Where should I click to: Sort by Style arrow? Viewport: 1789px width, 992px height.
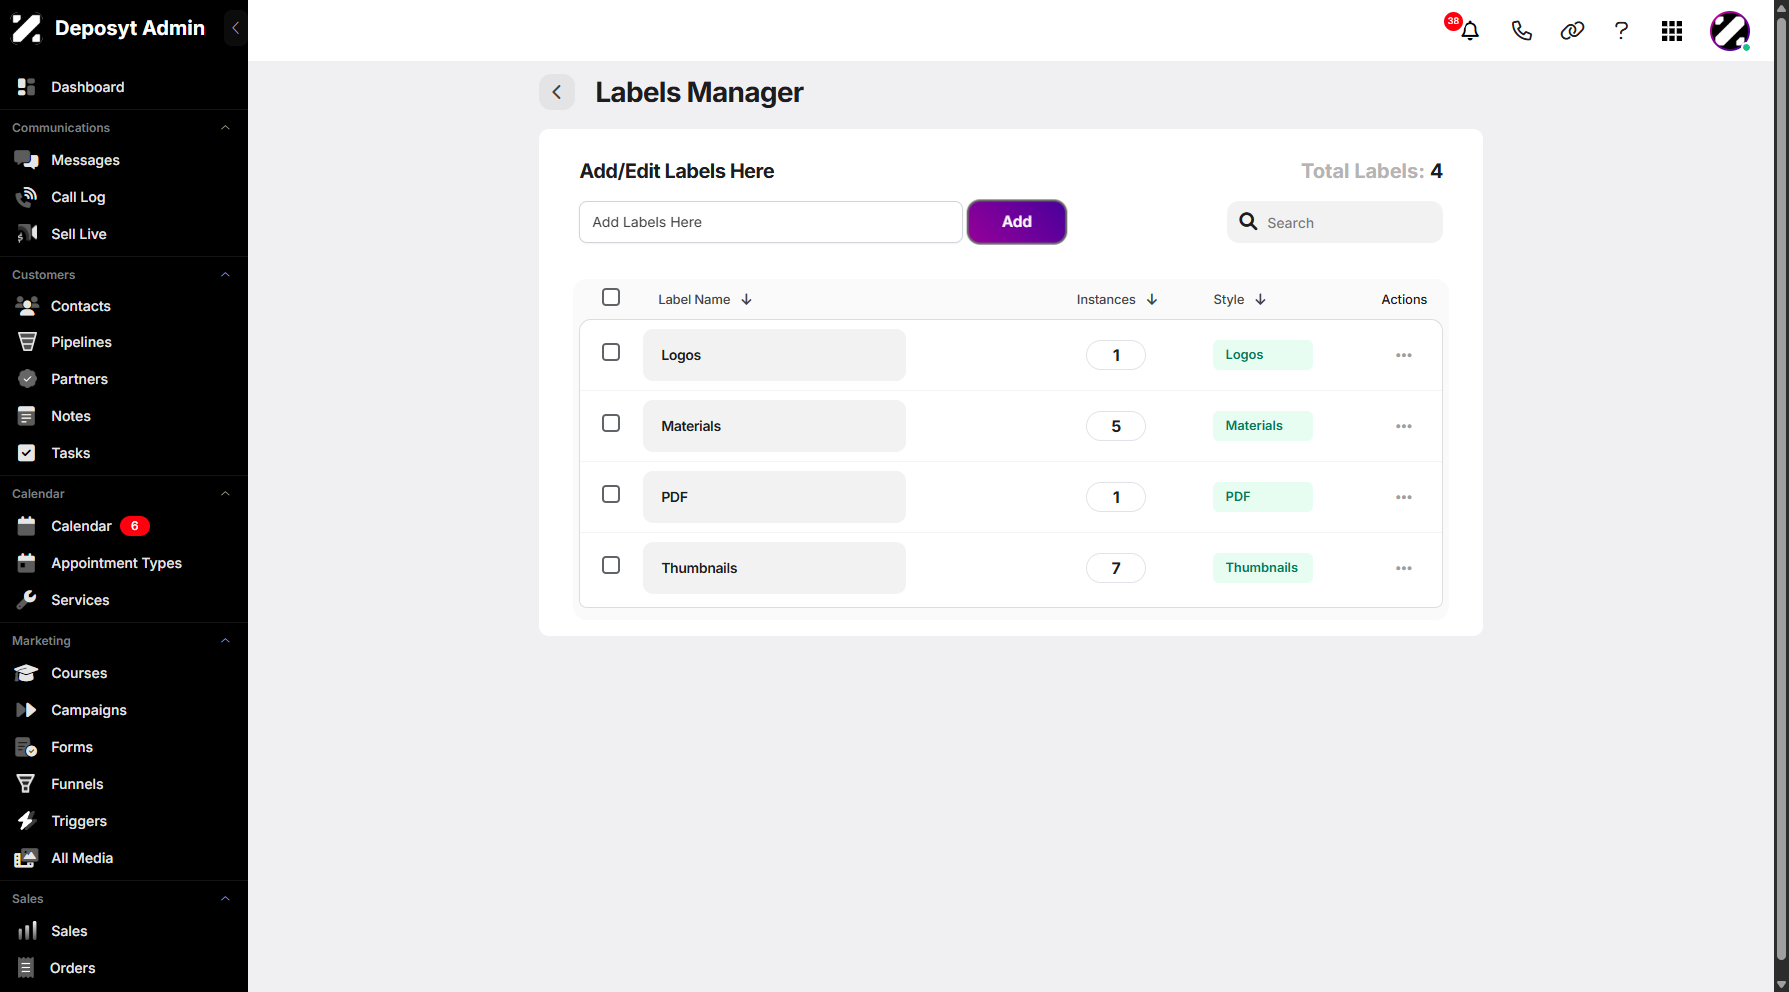[1260, 299]
